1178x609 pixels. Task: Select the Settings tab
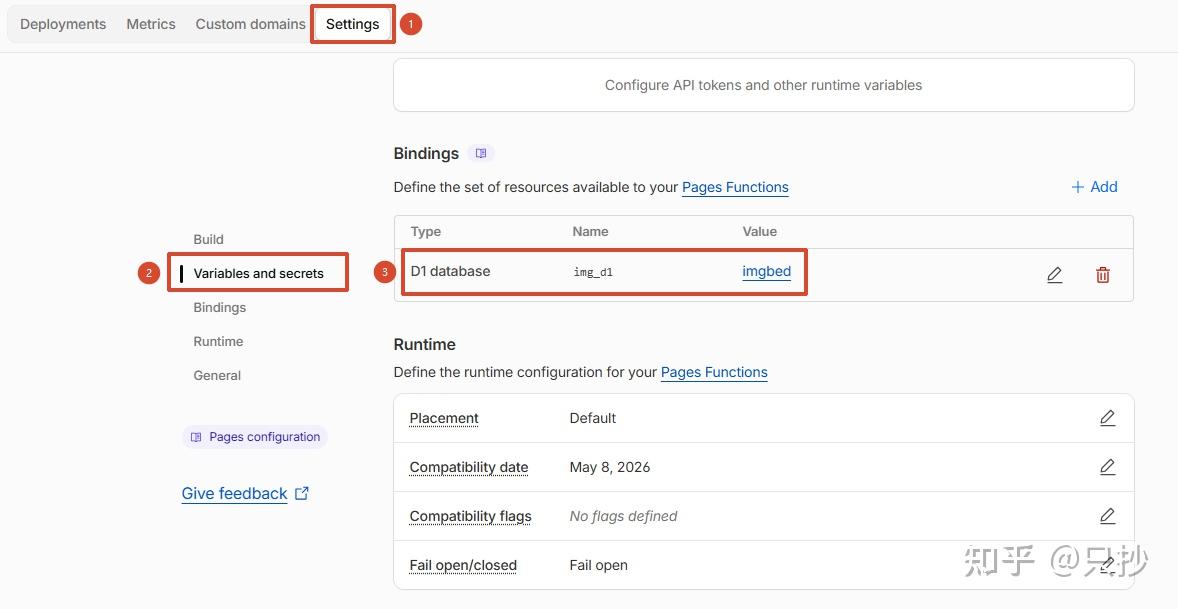click(x=352, y=24)
